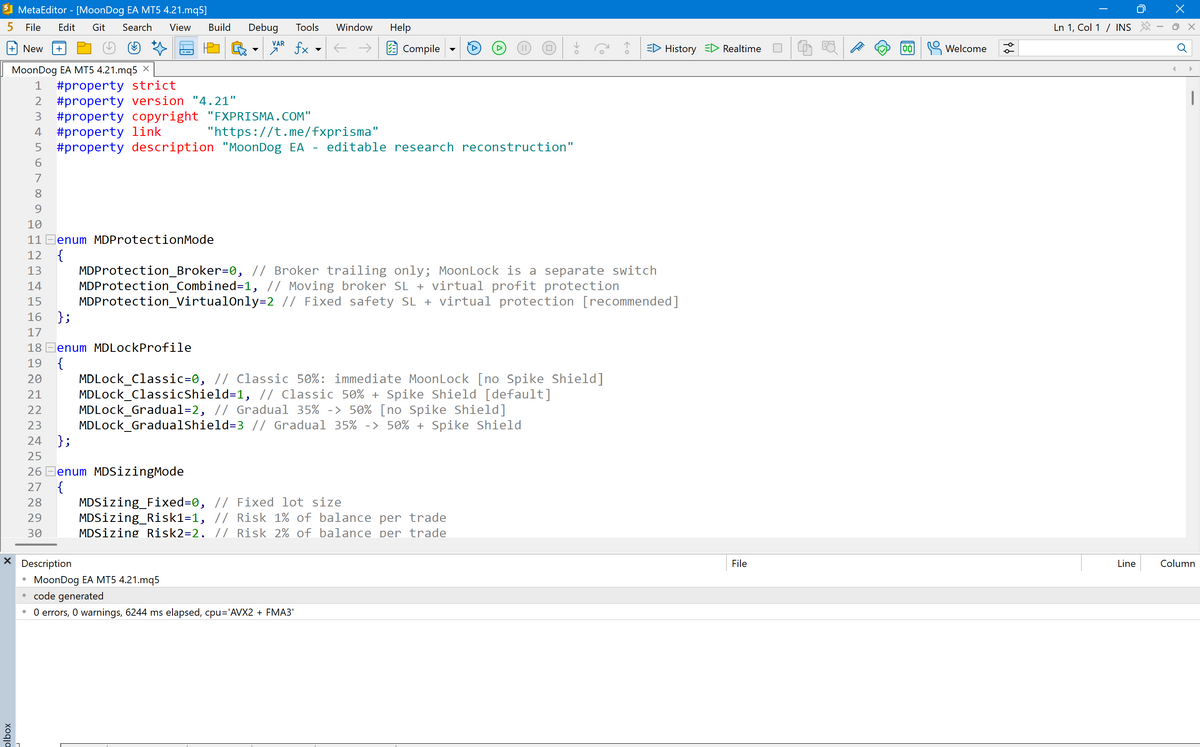The image size is (1200, 747).
Task: Click the Line column header
Action: [1126, 563]
